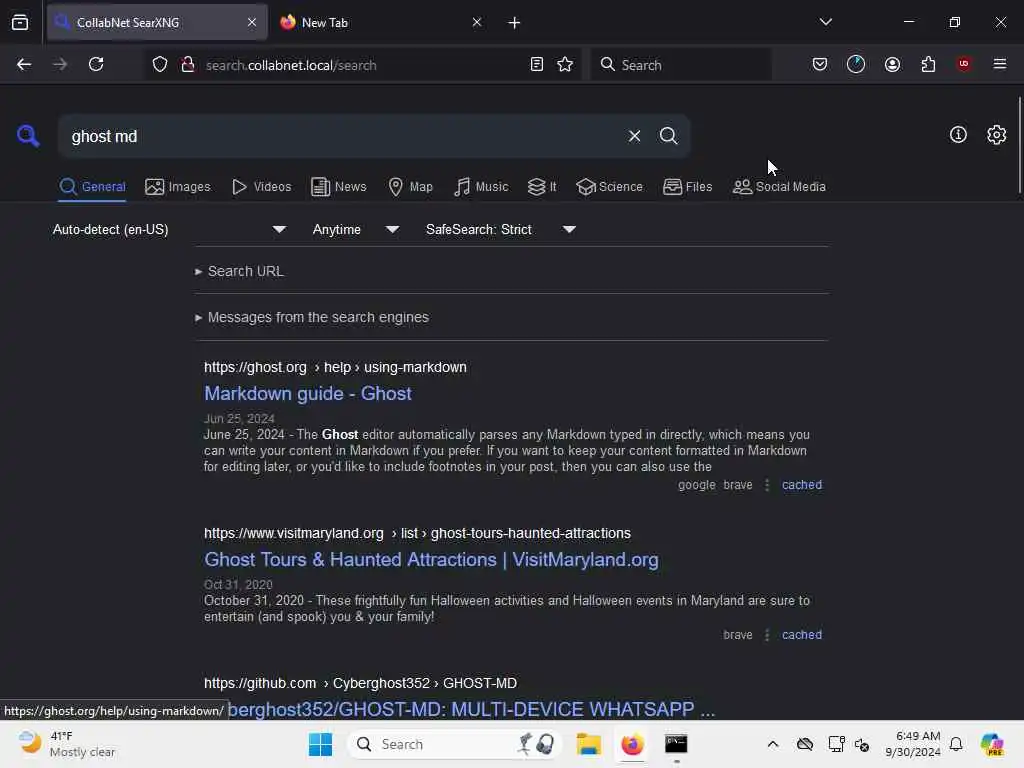Select the News category

[338, 187]
